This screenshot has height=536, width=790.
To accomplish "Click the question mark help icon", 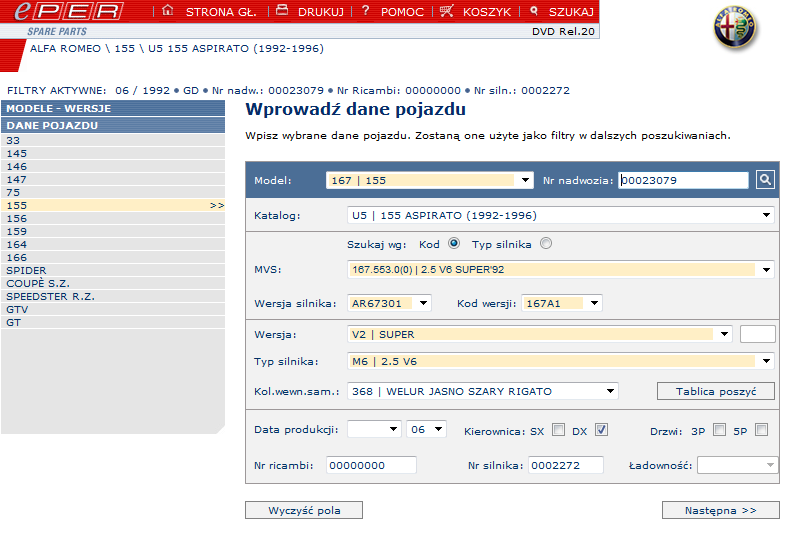I will [x=366, y=11].
